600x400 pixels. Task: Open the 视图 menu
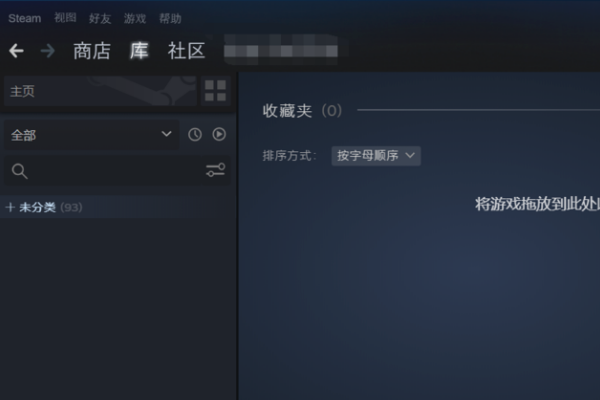coord(65,18)
